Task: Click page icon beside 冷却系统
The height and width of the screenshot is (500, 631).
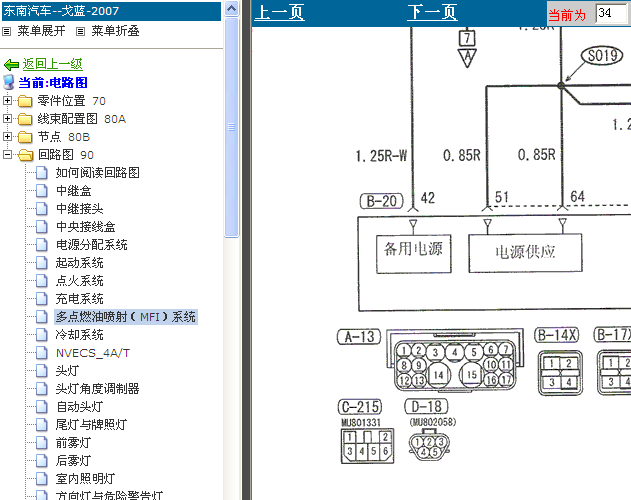Action: pyautogui.click(x=42, y=335)
